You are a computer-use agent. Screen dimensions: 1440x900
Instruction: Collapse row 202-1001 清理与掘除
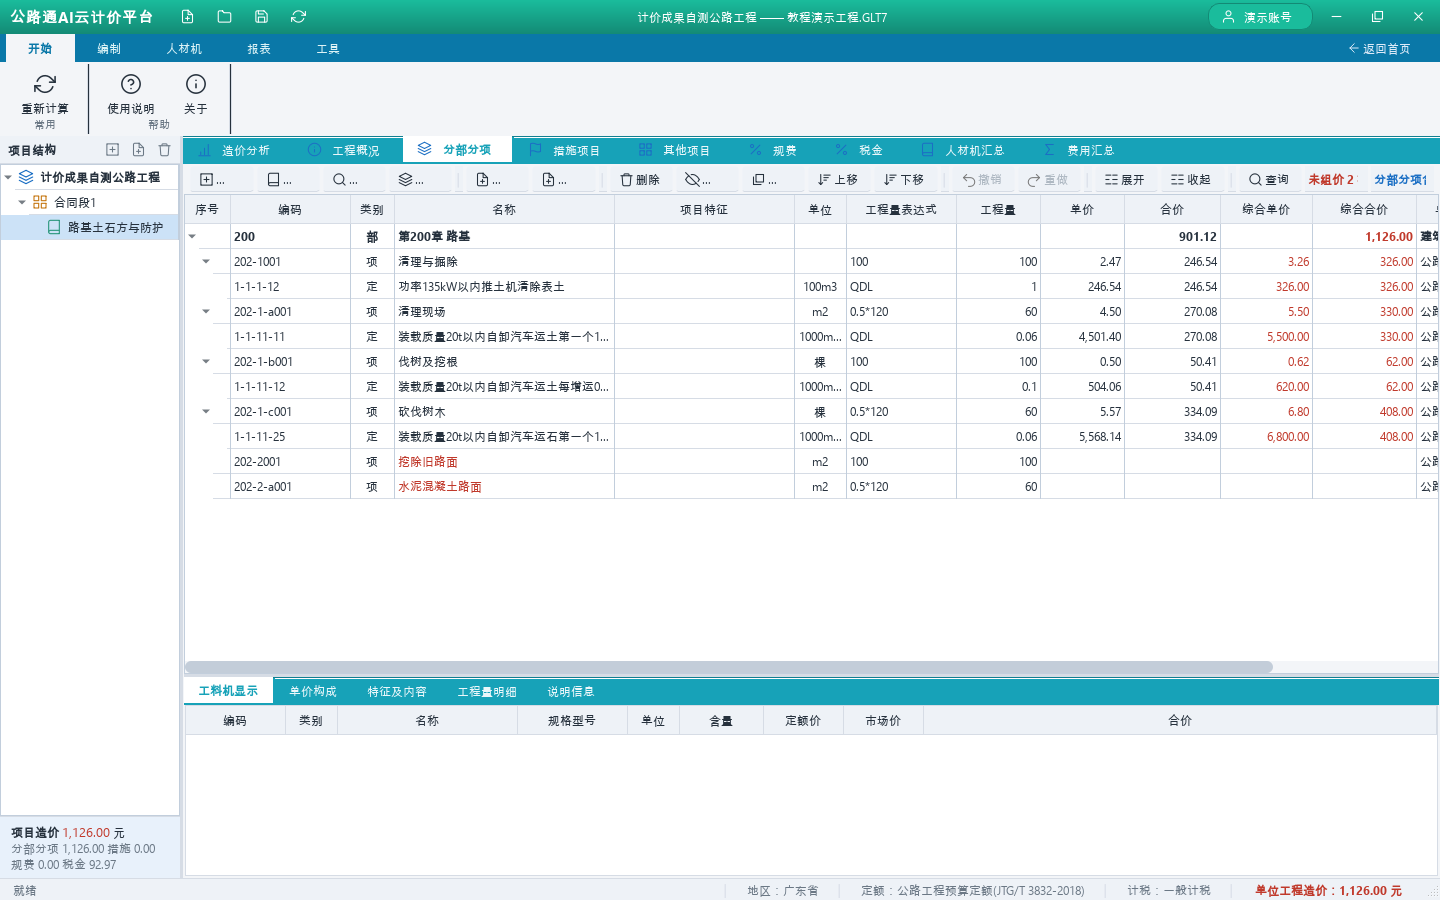point(206,262)
